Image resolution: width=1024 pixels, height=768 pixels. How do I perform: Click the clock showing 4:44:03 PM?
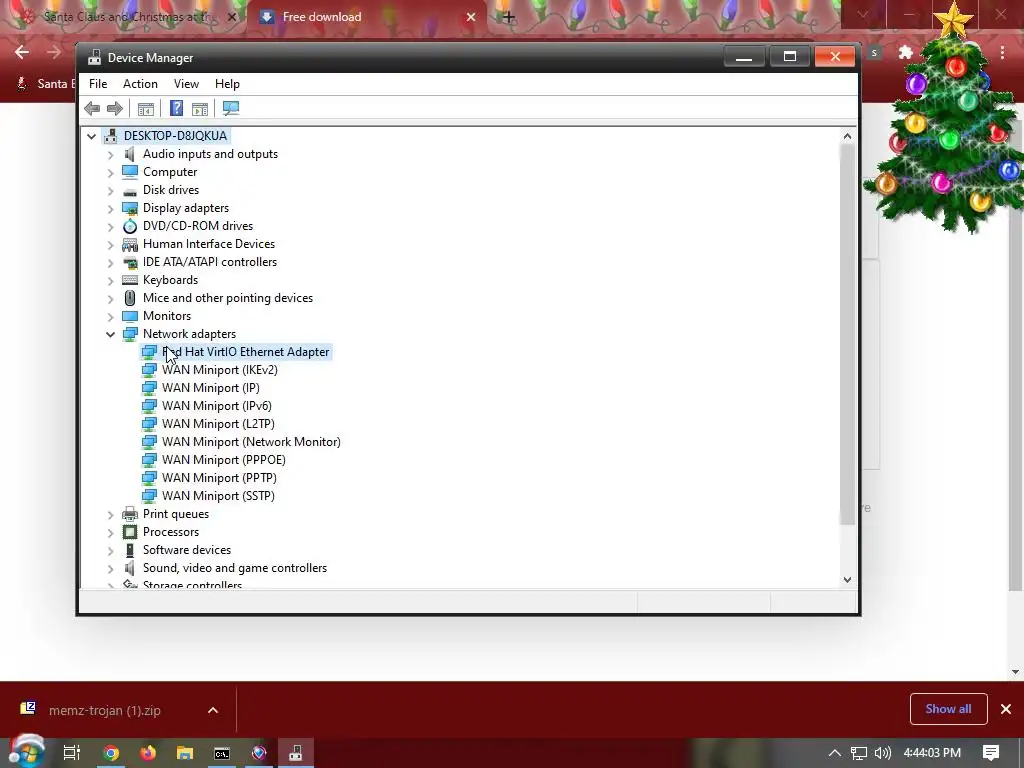[x=932, y=753]
